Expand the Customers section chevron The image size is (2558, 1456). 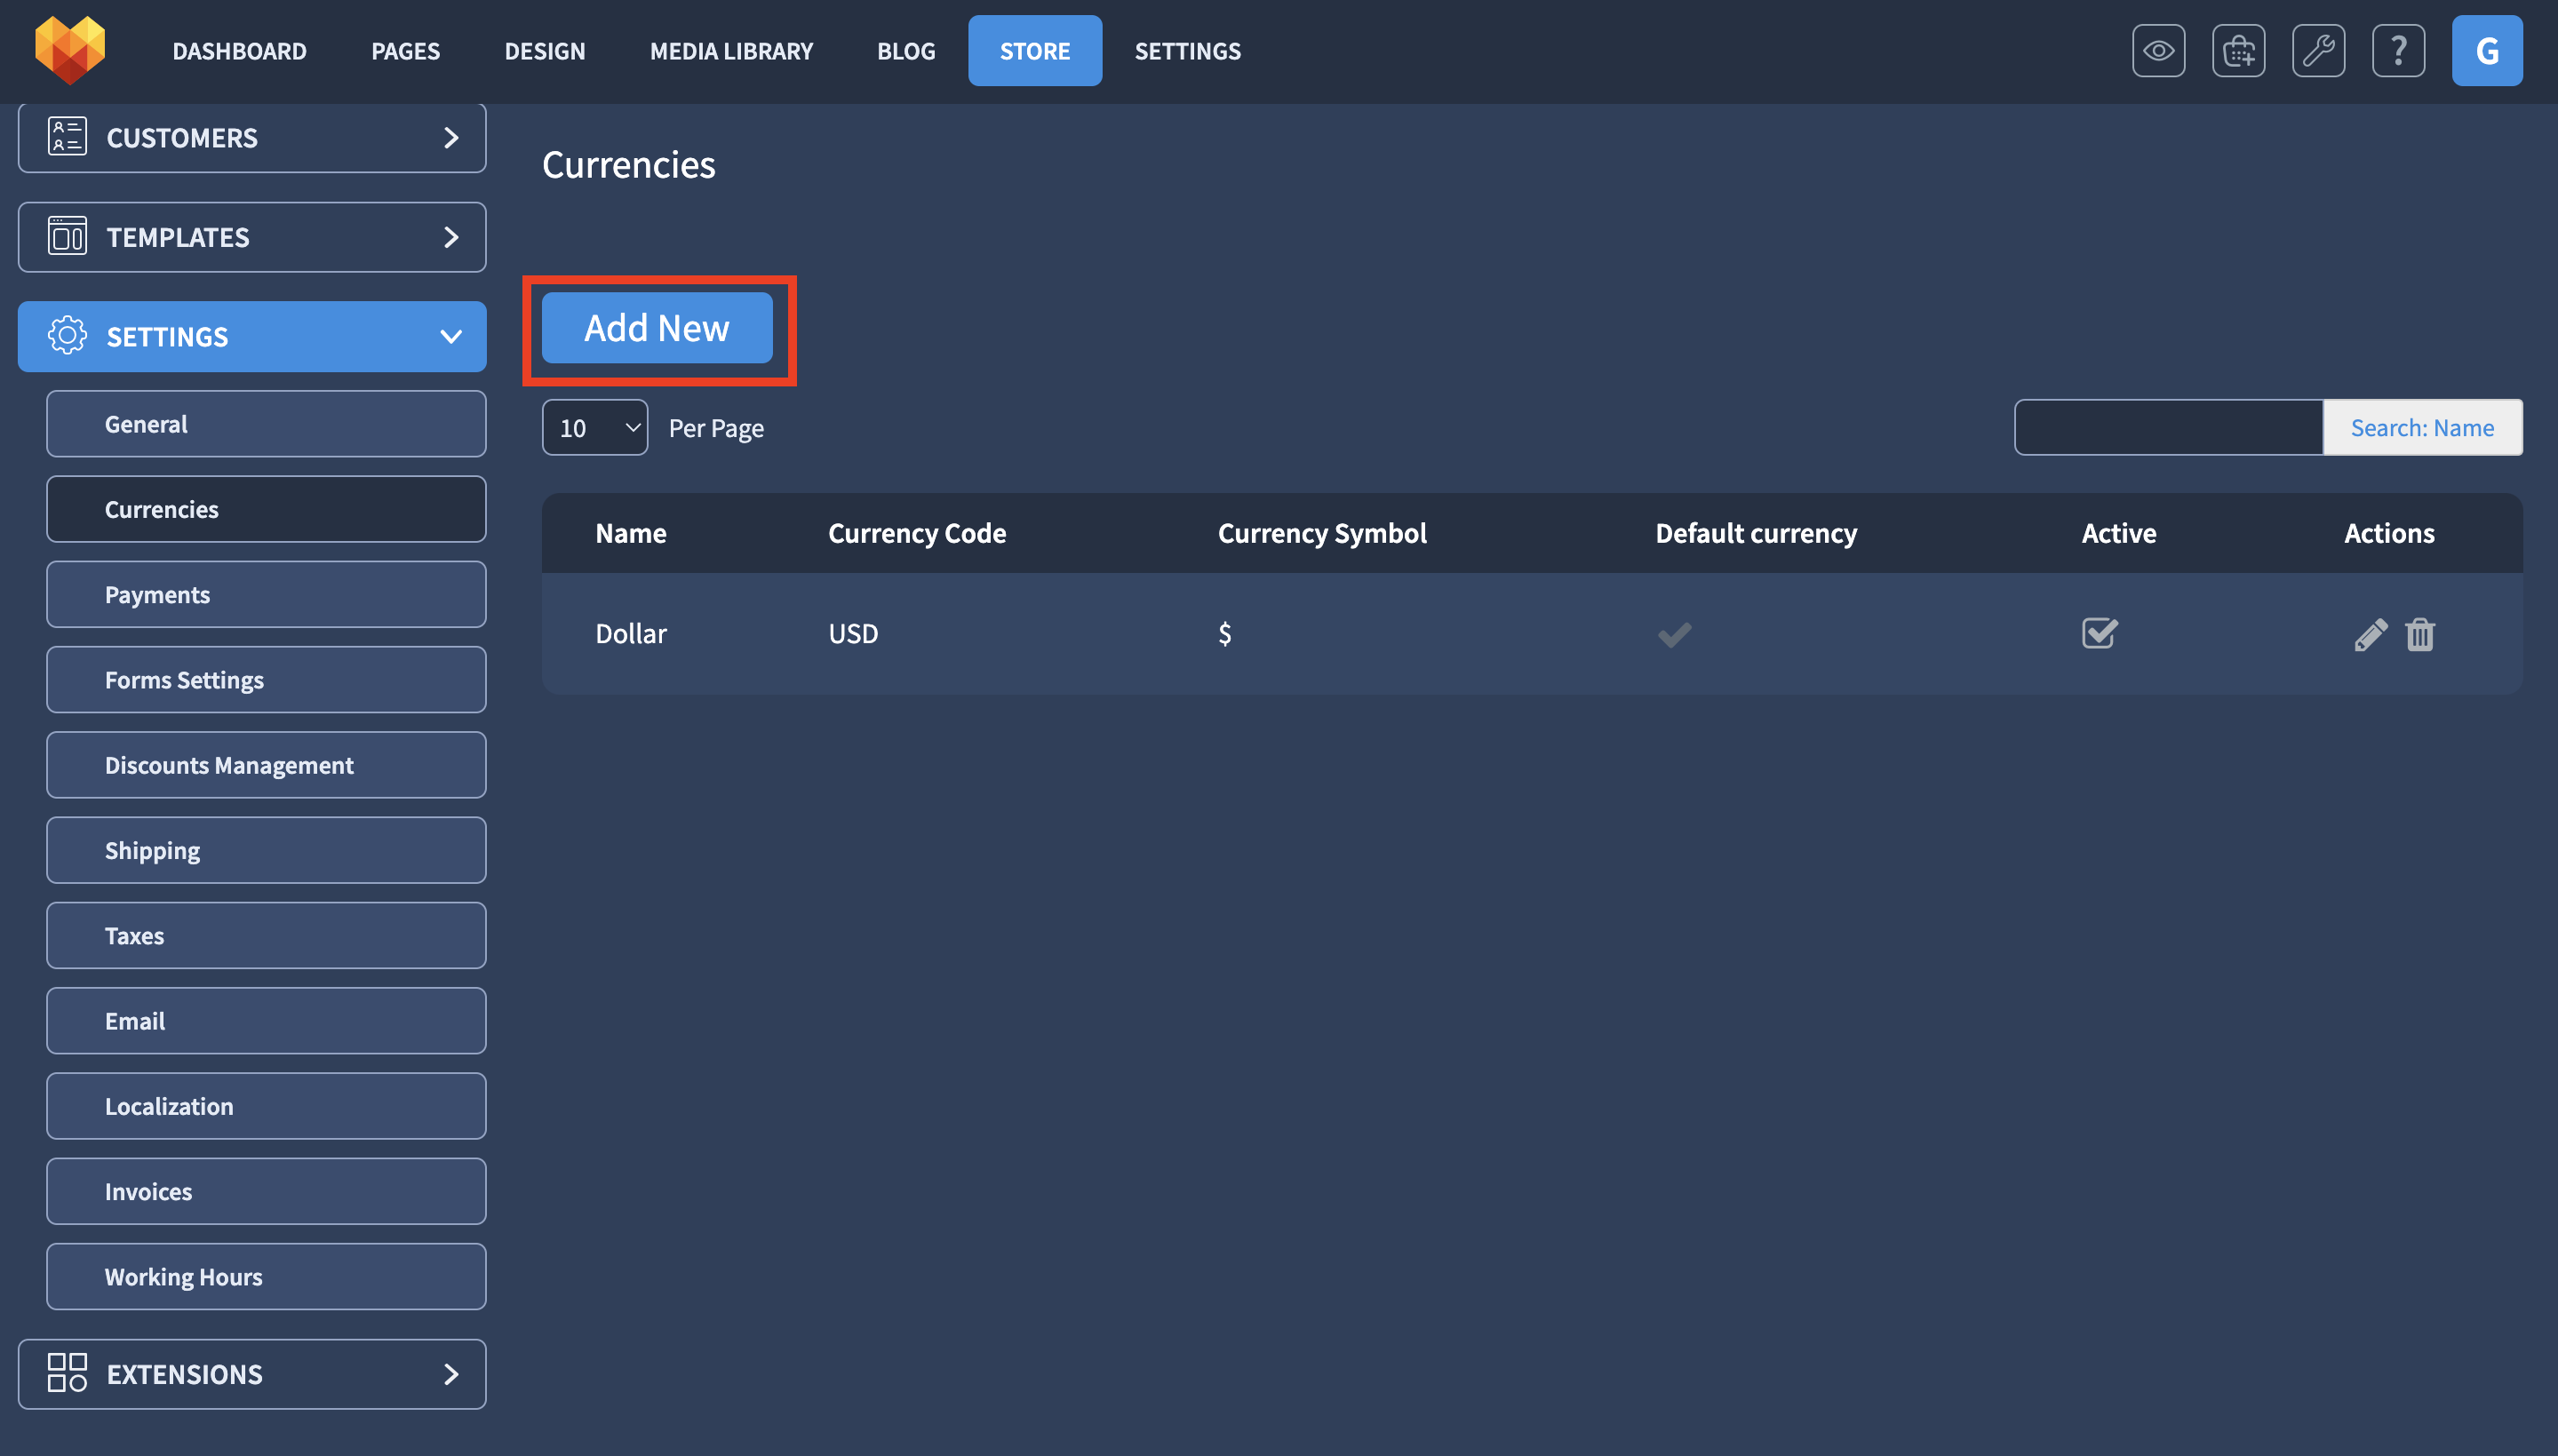pyautogui.click(x=451, y=137)
